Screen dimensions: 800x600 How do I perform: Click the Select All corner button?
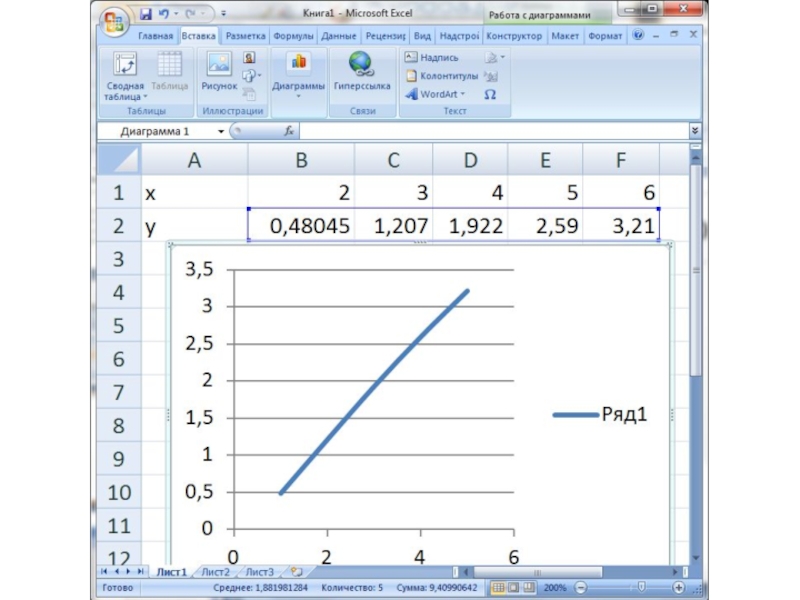119,160
